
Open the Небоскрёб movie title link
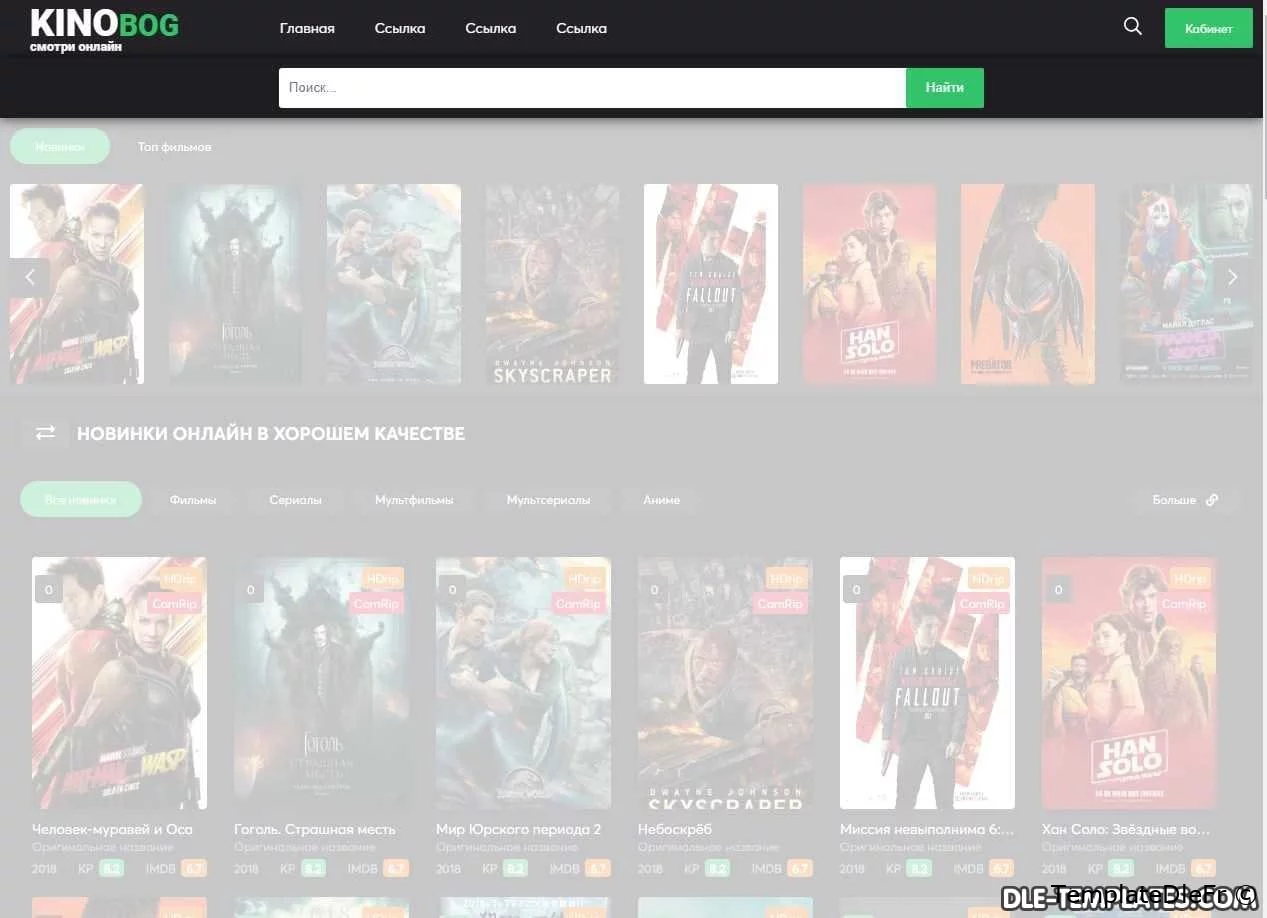pos(675,829)
